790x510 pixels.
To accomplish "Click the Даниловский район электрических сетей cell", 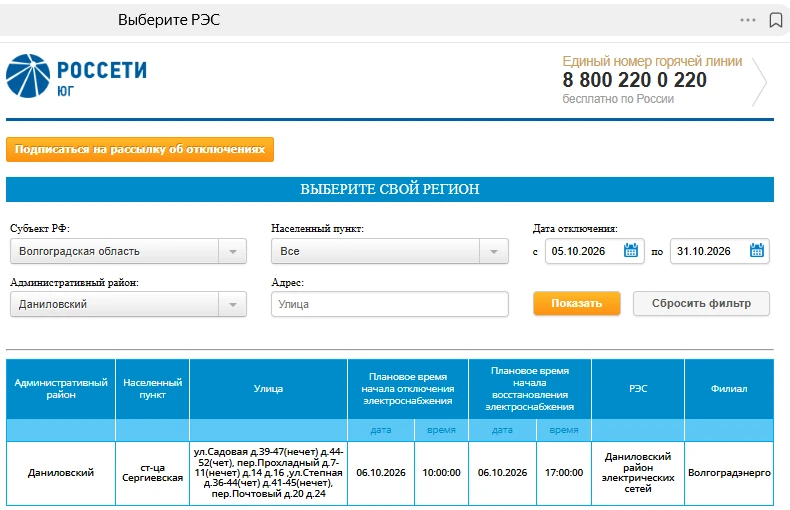I will (x=638, y=473).
